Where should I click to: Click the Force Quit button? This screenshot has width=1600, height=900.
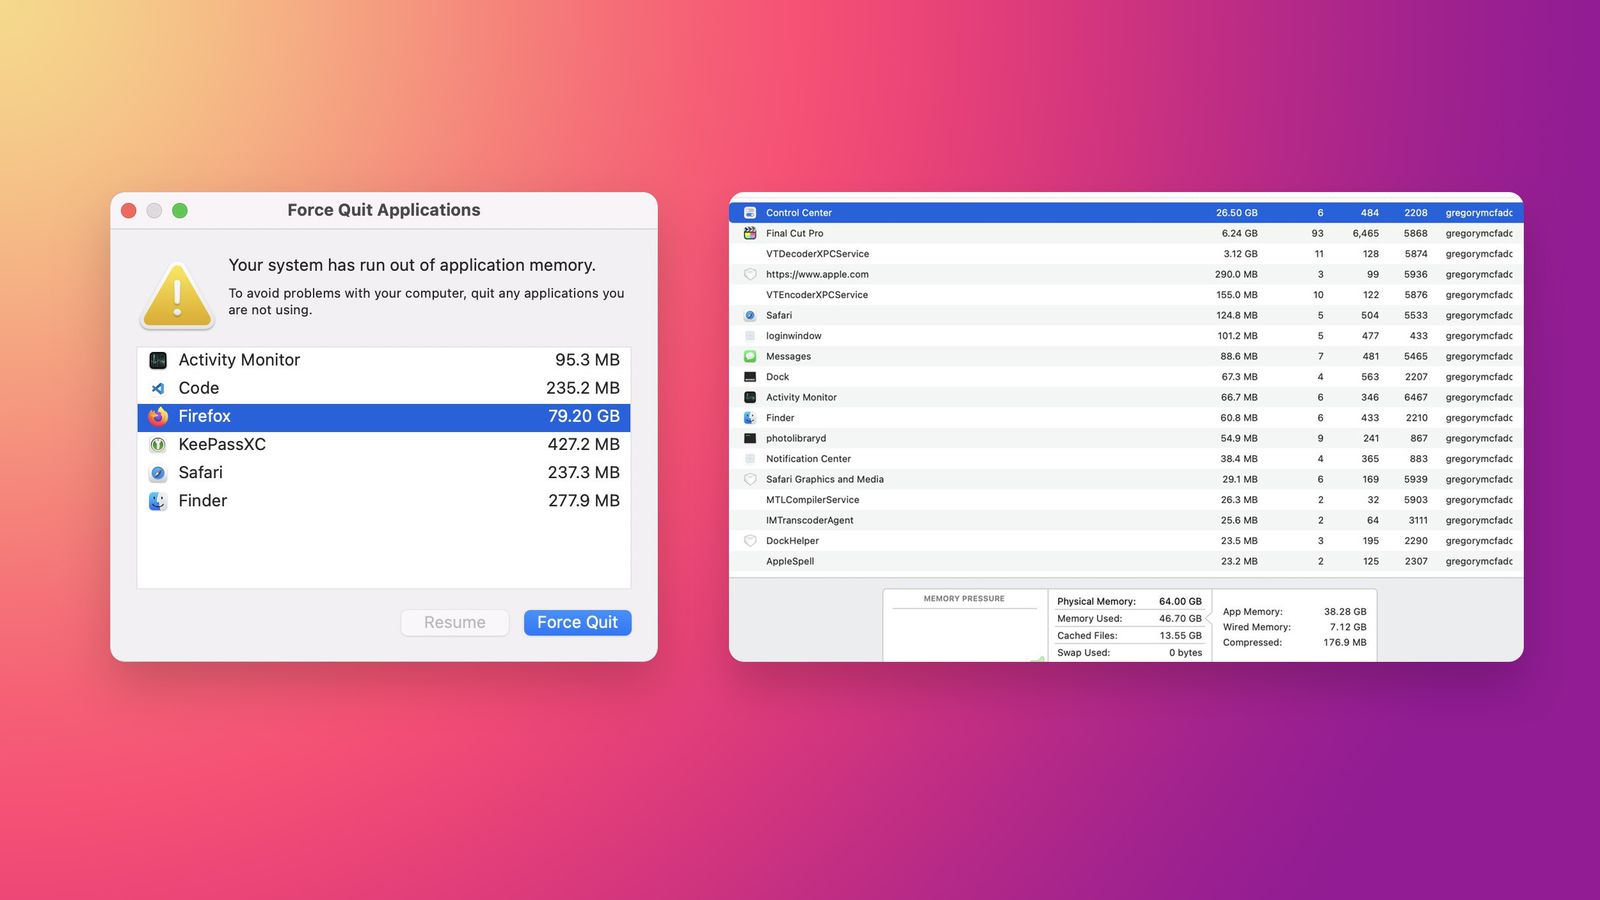pos(577,622)
